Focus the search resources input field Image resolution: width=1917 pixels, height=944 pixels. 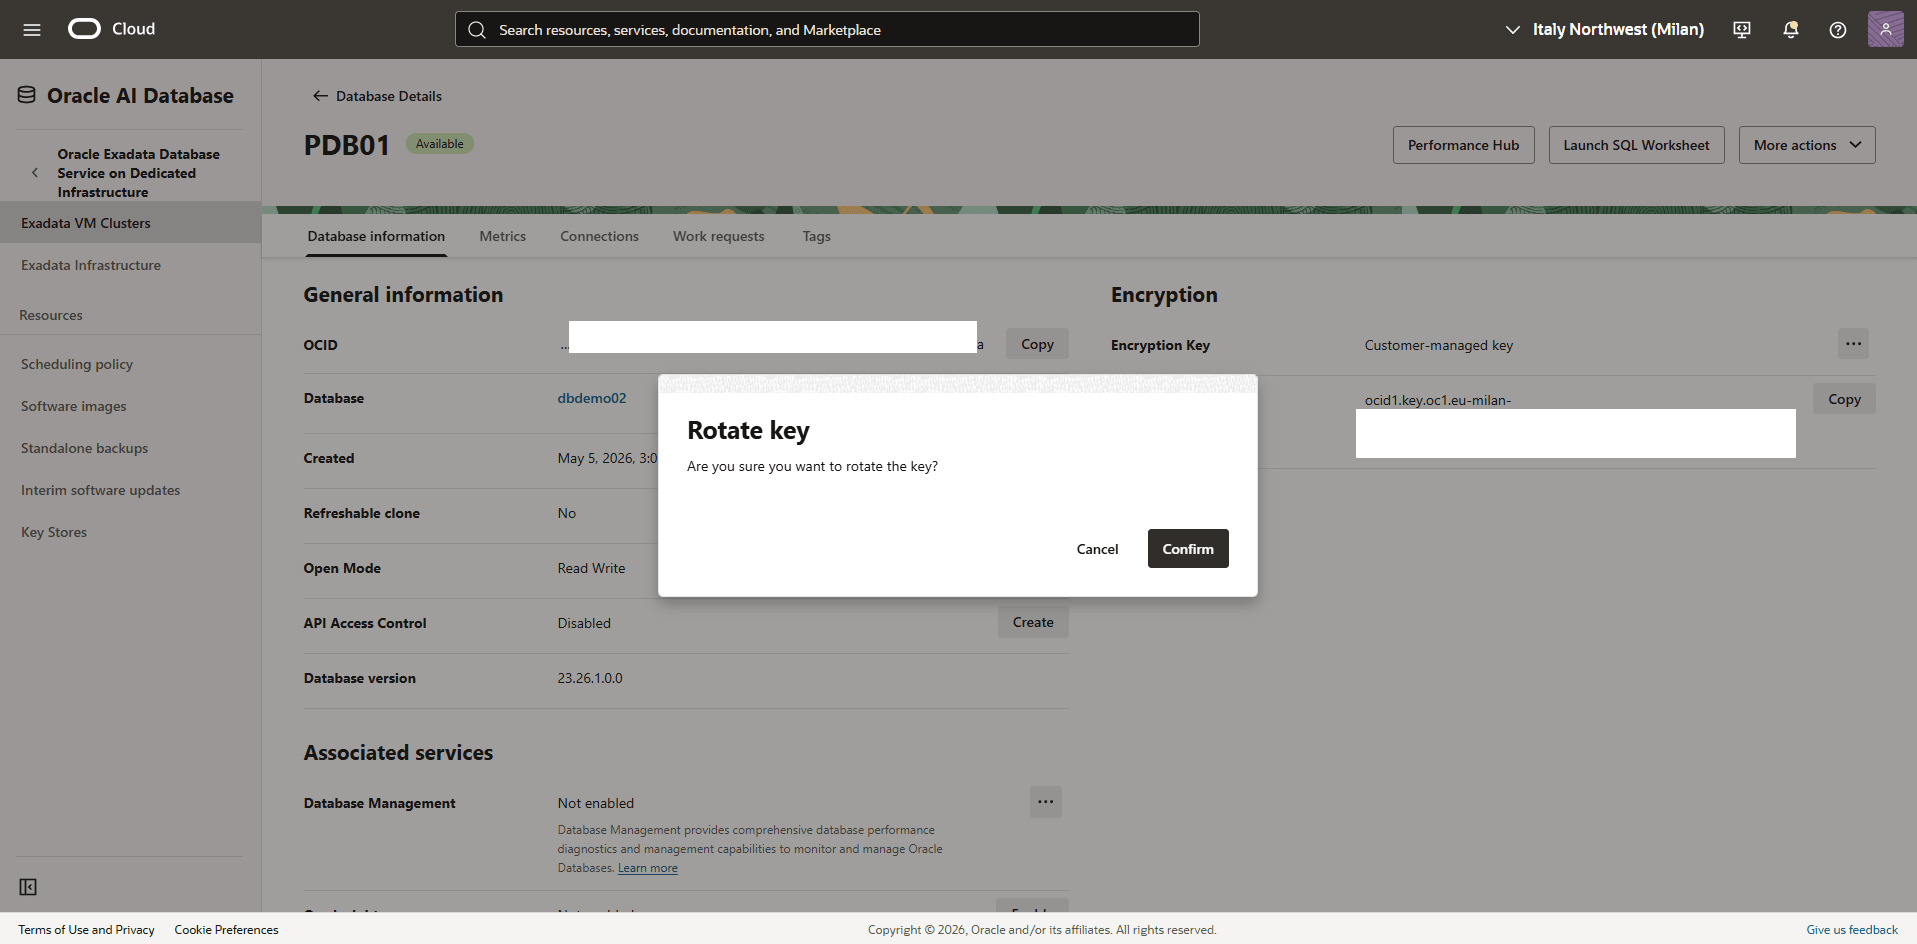click(x=827, y=30)
